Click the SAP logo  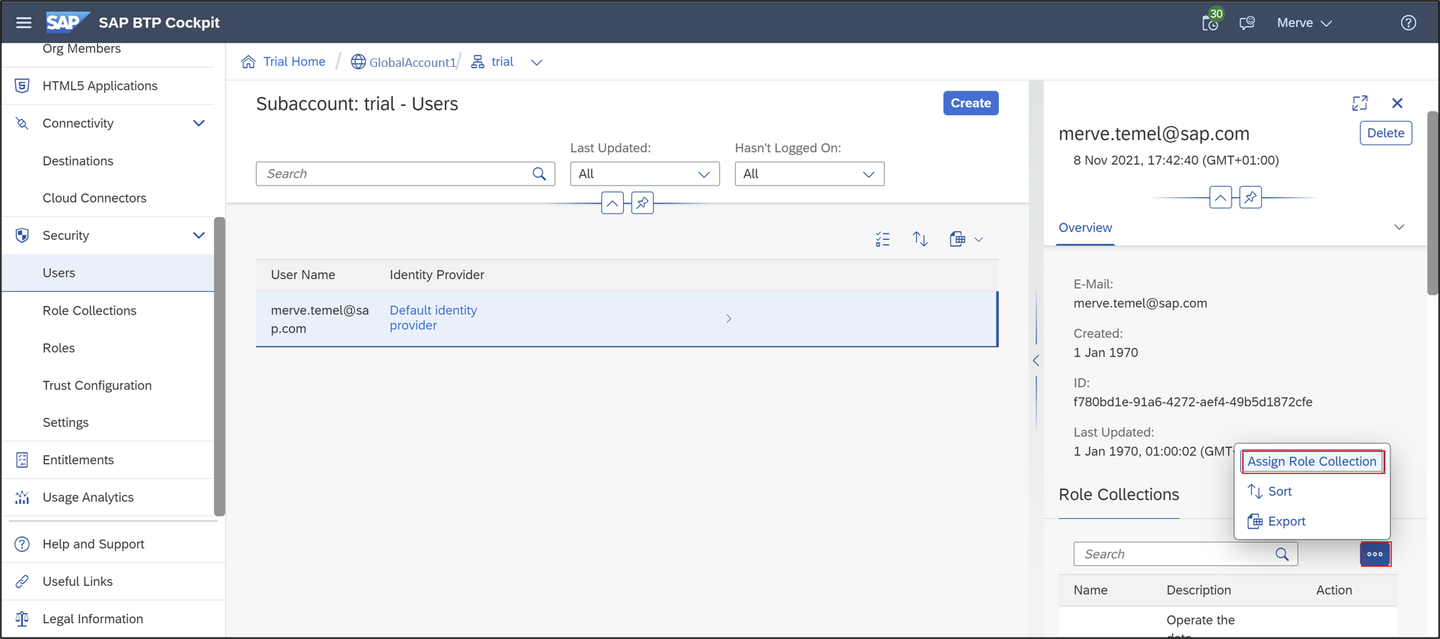pyautogui.click(x=68, y=22)
